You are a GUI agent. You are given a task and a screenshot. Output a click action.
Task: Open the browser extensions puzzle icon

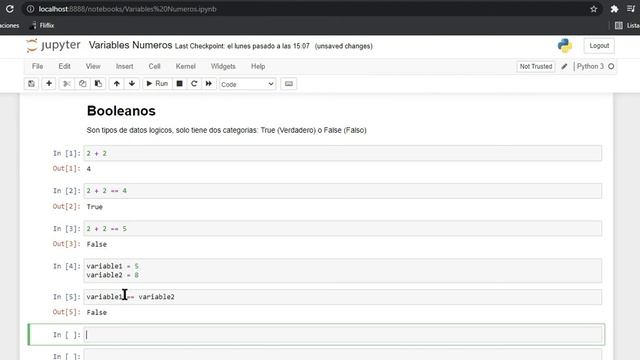click(x=614, y=9)
